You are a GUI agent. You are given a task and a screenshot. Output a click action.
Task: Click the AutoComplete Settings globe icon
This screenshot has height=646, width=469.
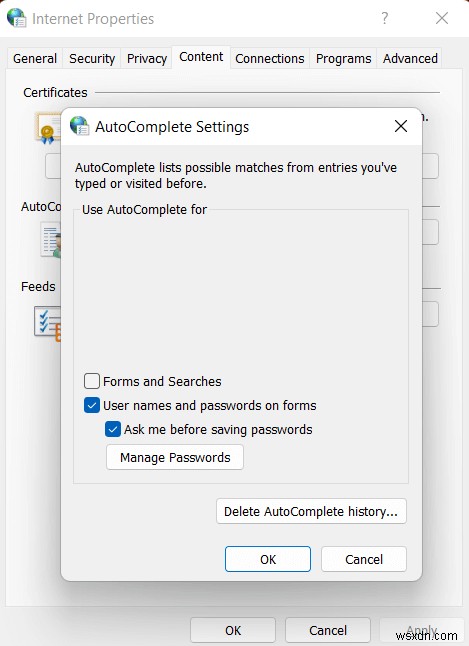[x=80, y=126]
